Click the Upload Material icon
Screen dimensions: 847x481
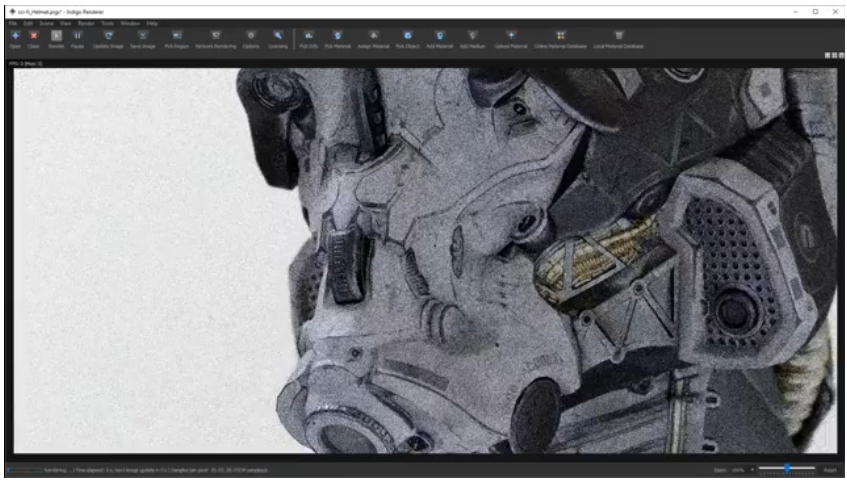point(510,37)
